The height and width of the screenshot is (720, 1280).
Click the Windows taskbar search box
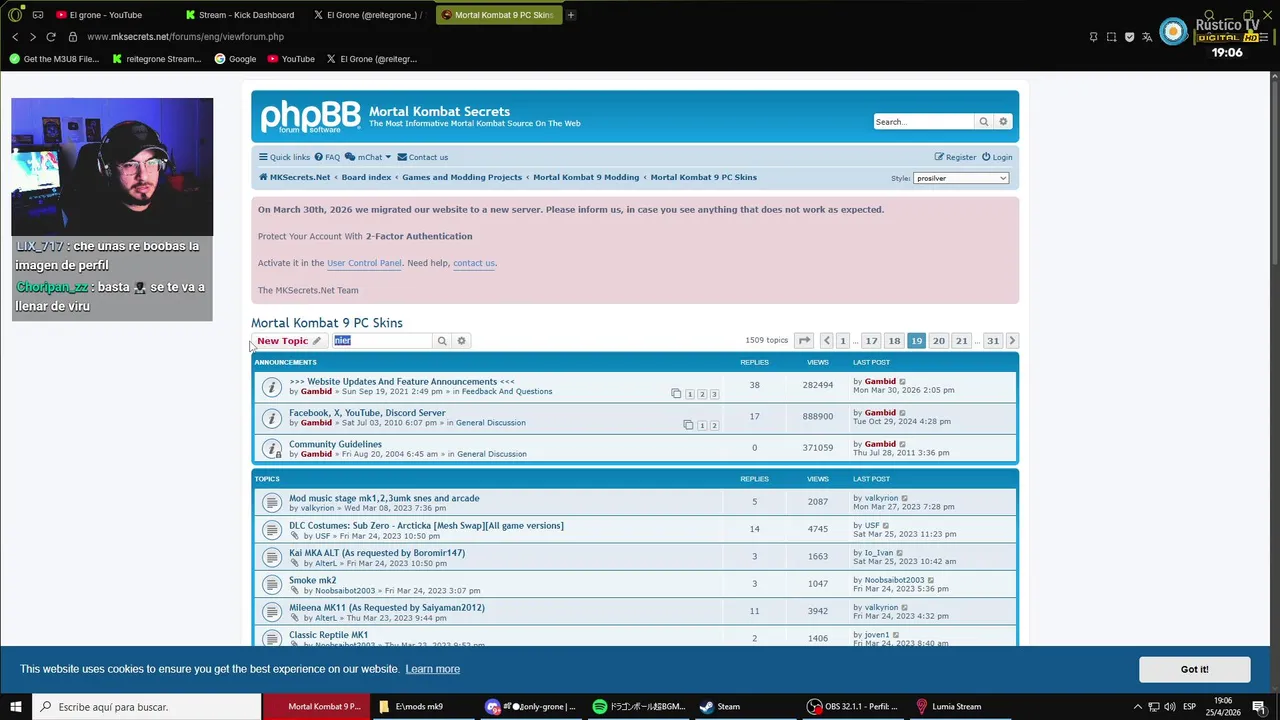(x=146, y=707)
